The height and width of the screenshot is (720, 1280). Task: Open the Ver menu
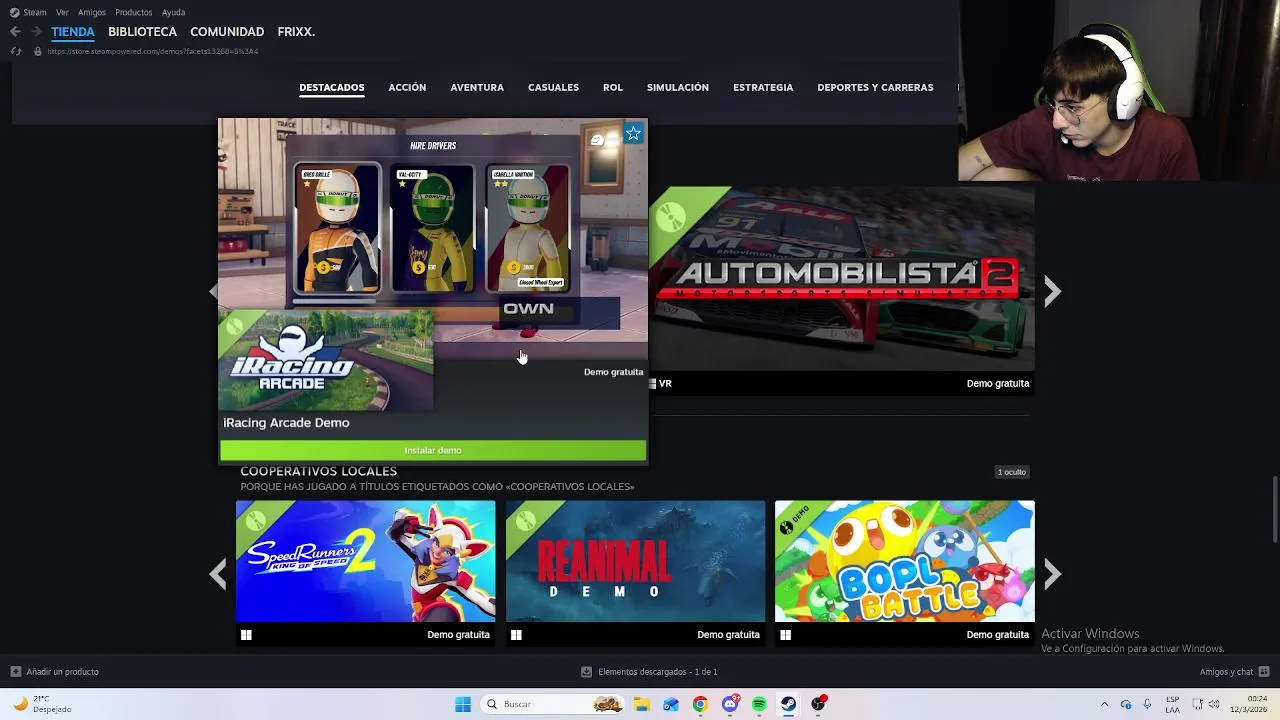pyautogui.click(x=63, y=12)
